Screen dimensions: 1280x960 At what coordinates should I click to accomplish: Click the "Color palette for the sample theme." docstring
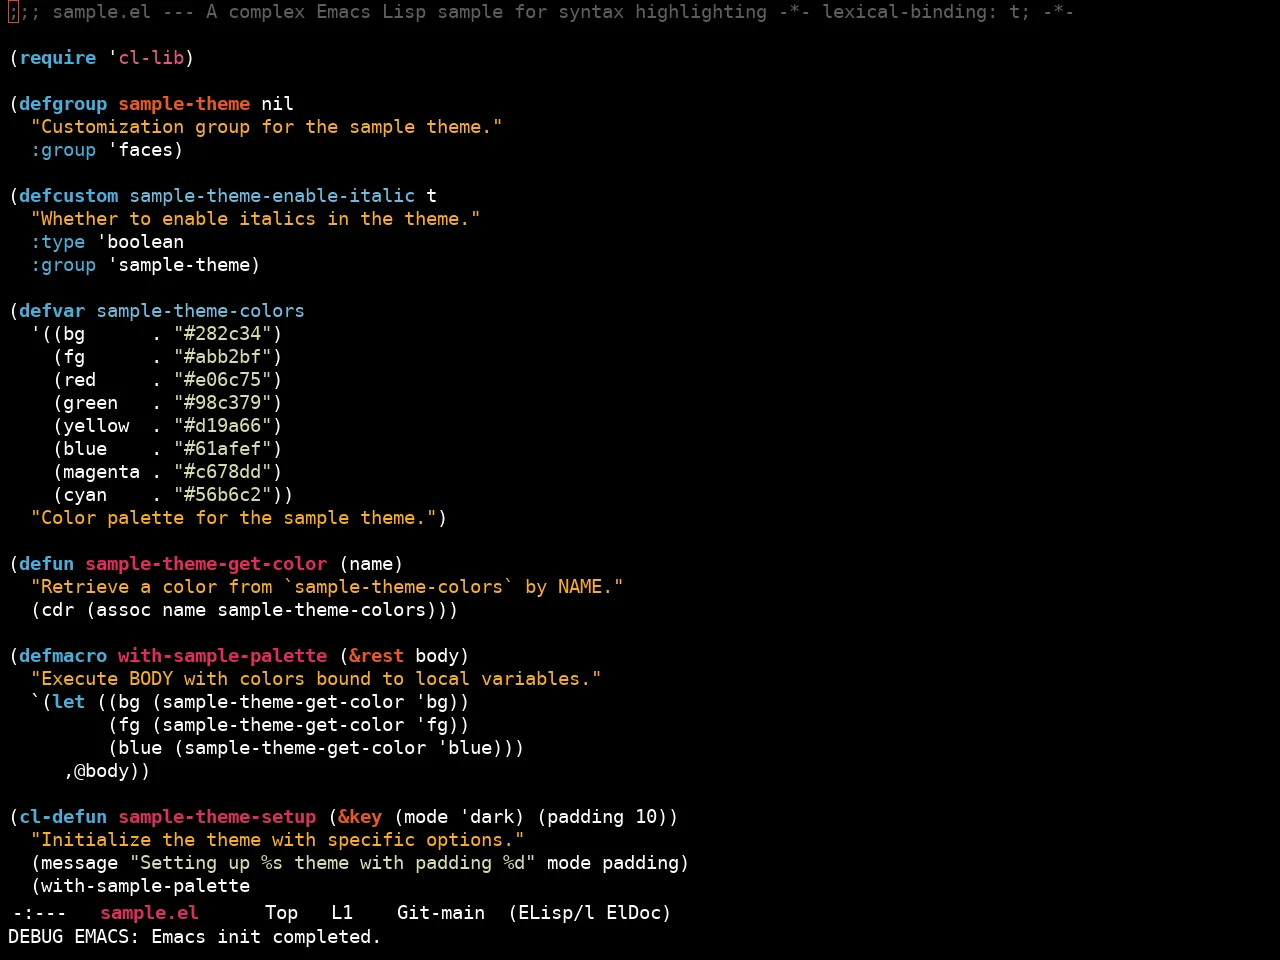click(x=233, y=518)
